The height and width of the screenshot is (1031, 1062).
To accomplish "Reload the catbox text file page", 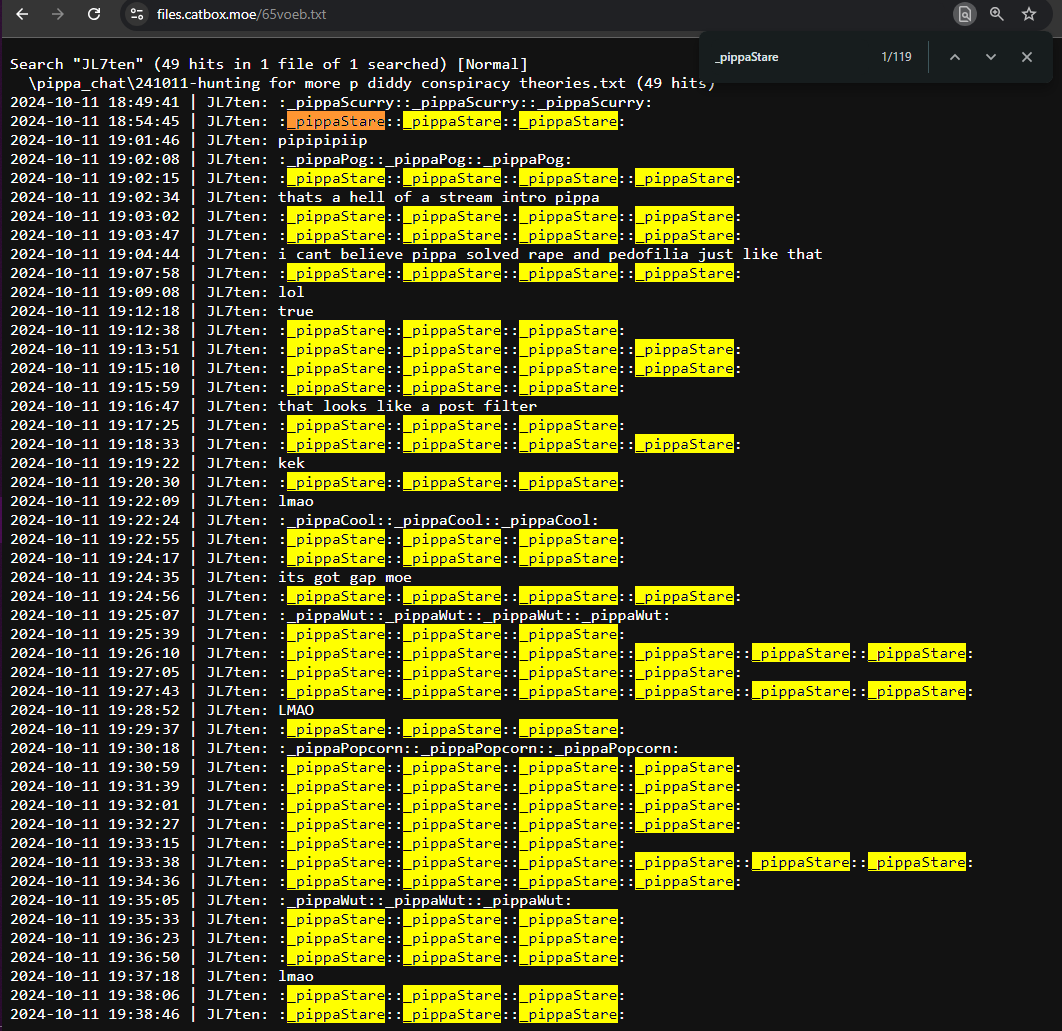I will 93,14.
